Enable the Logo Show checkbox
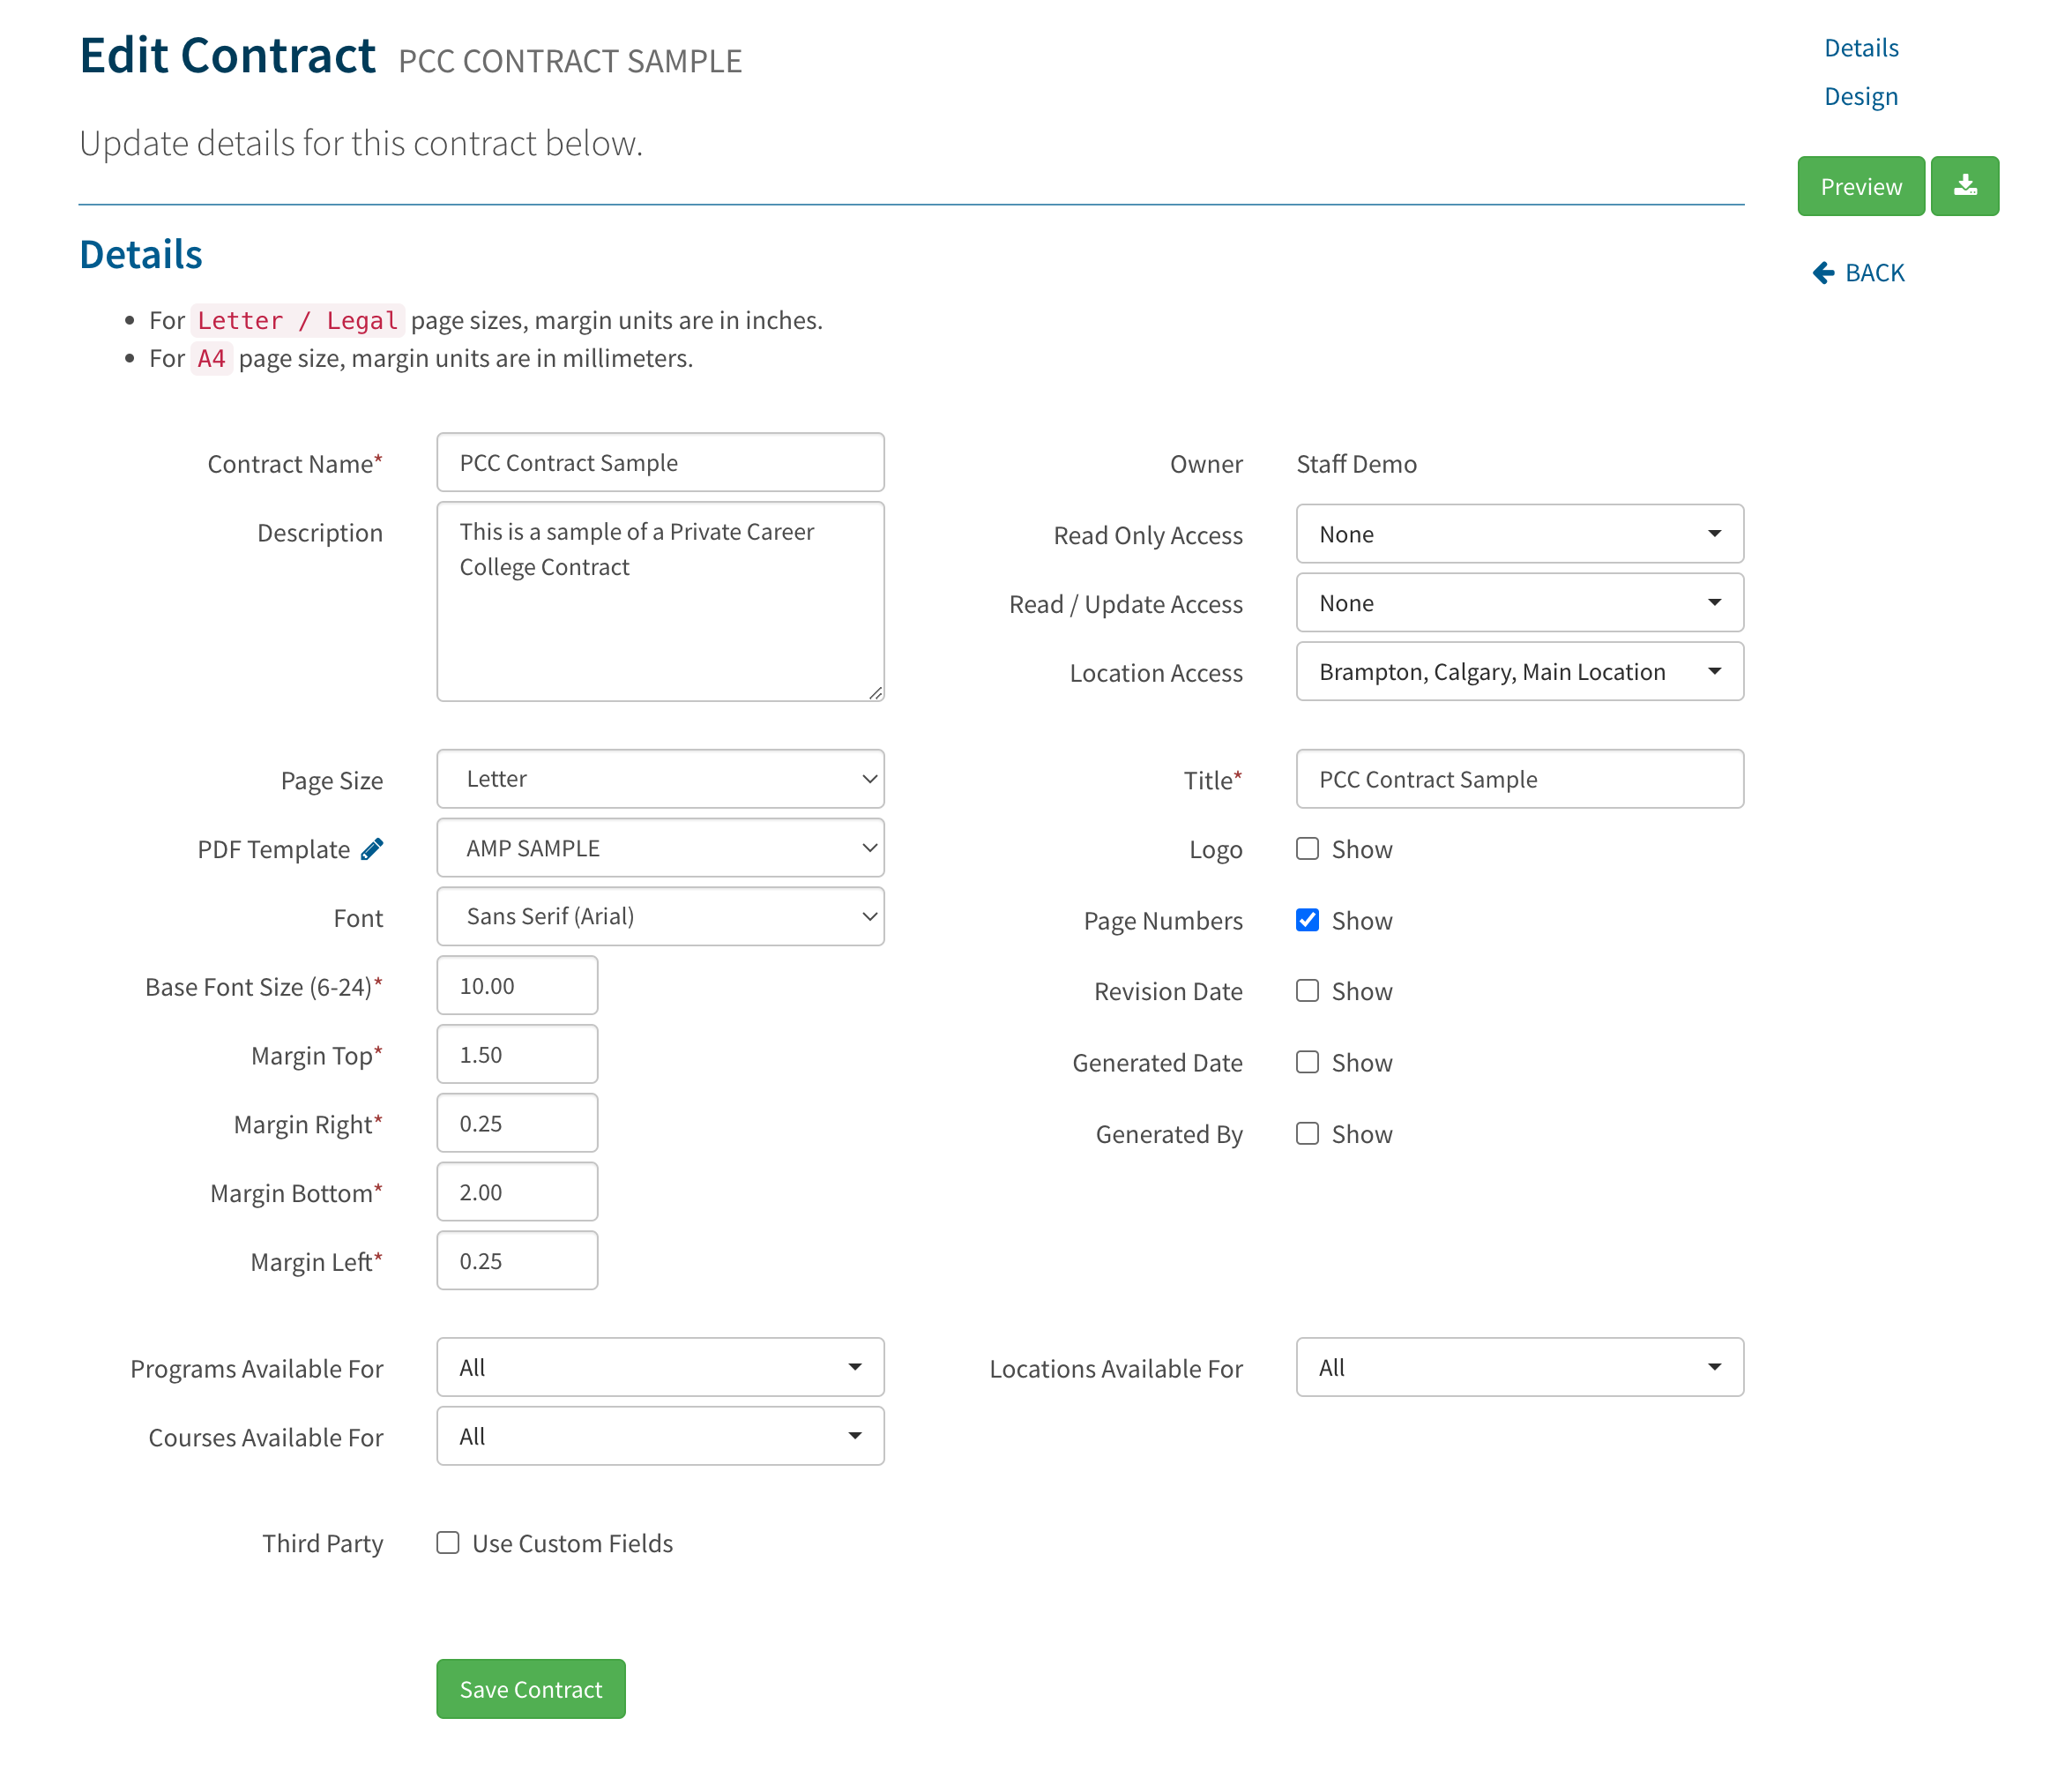Viewport: 2072px width, 1778px height. 1307,849
